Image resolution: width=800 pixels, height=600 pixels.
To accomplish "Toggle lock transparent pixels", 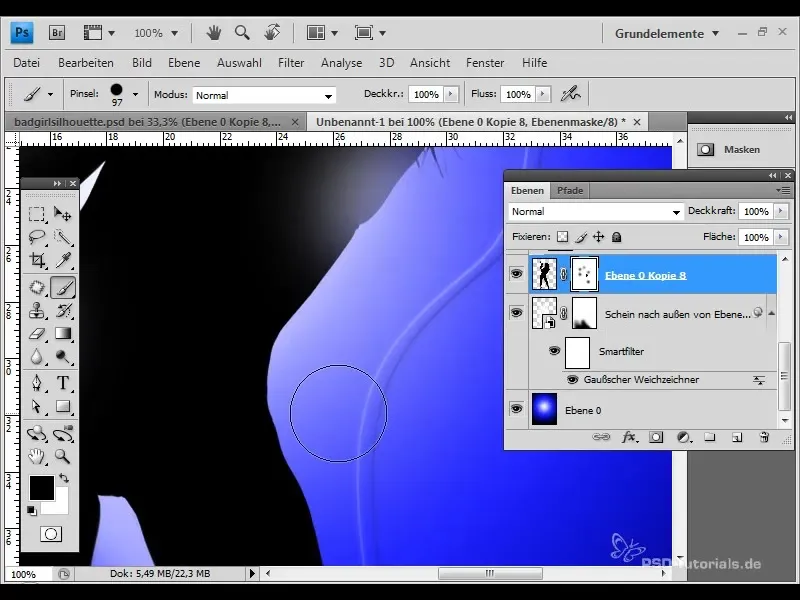I will (x=562, y=237).
